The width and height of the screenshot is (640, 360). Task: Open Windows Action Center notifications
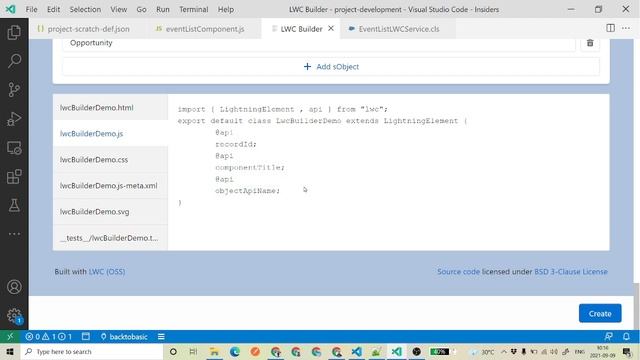627,351
